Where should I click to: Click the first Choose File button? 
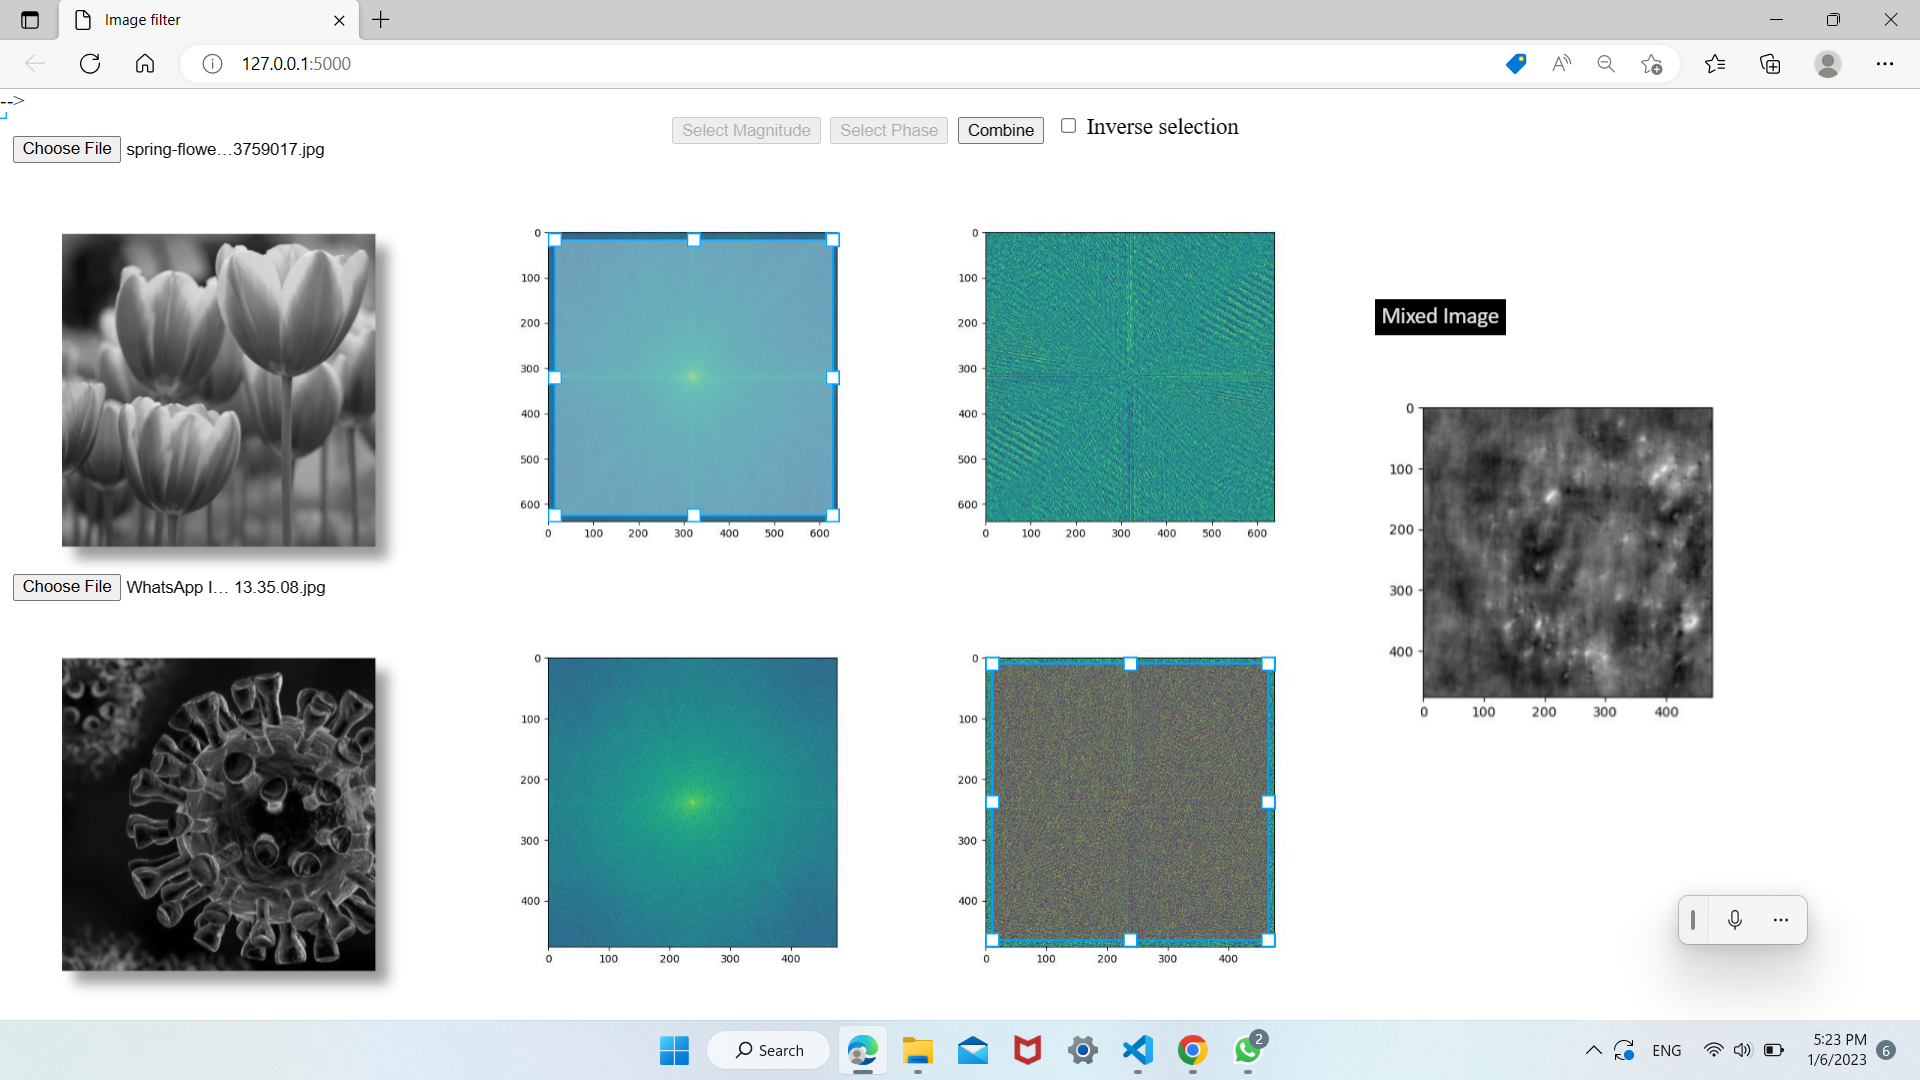(x=66, y=148)
